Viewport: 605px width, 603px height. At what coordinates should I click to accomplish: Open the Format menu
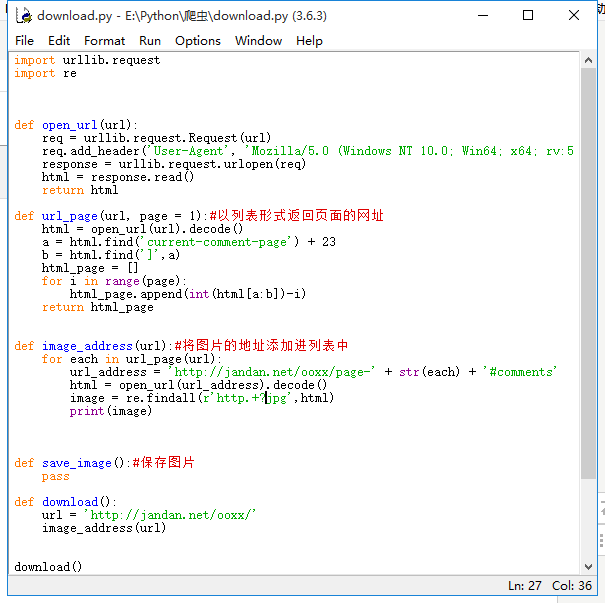(104, 40)
